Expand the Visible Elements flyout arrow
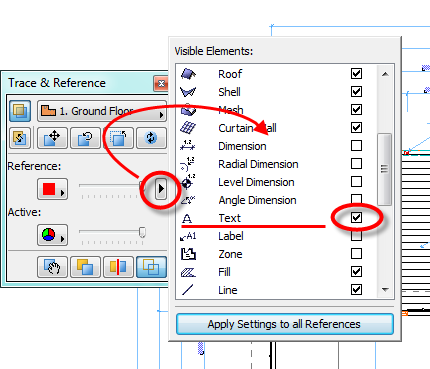430x369 pixels. tap(161, 189)
